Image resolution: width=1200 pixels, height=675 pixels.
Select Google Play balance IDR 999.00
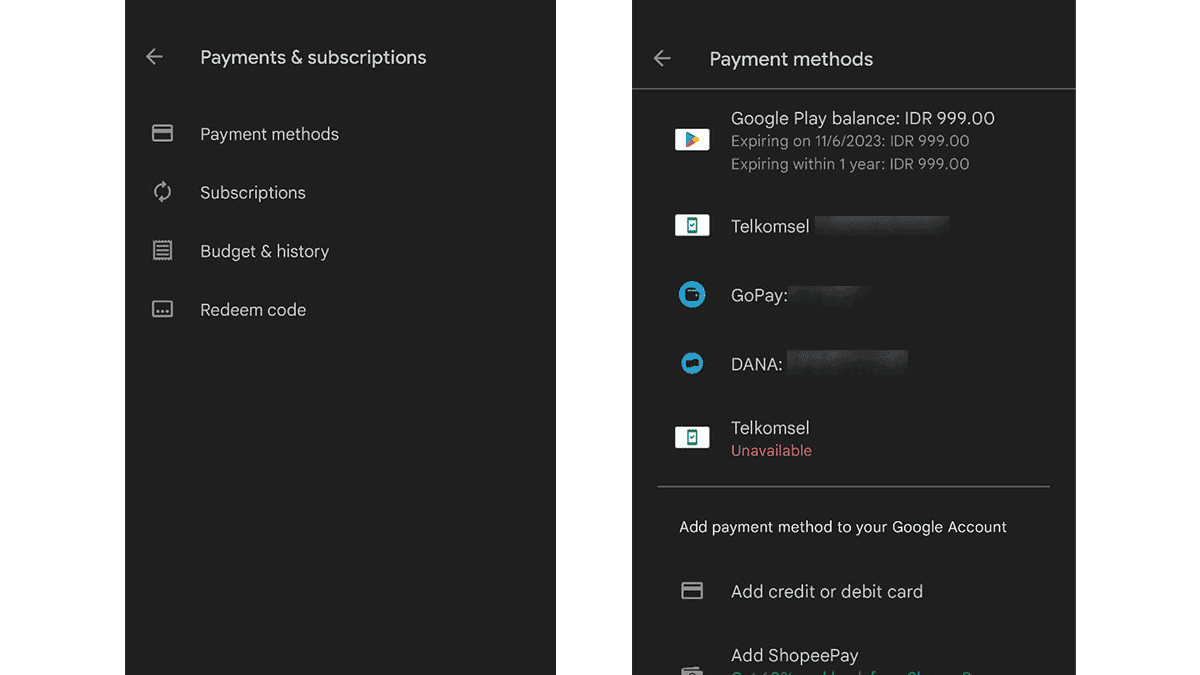(862, 119)
